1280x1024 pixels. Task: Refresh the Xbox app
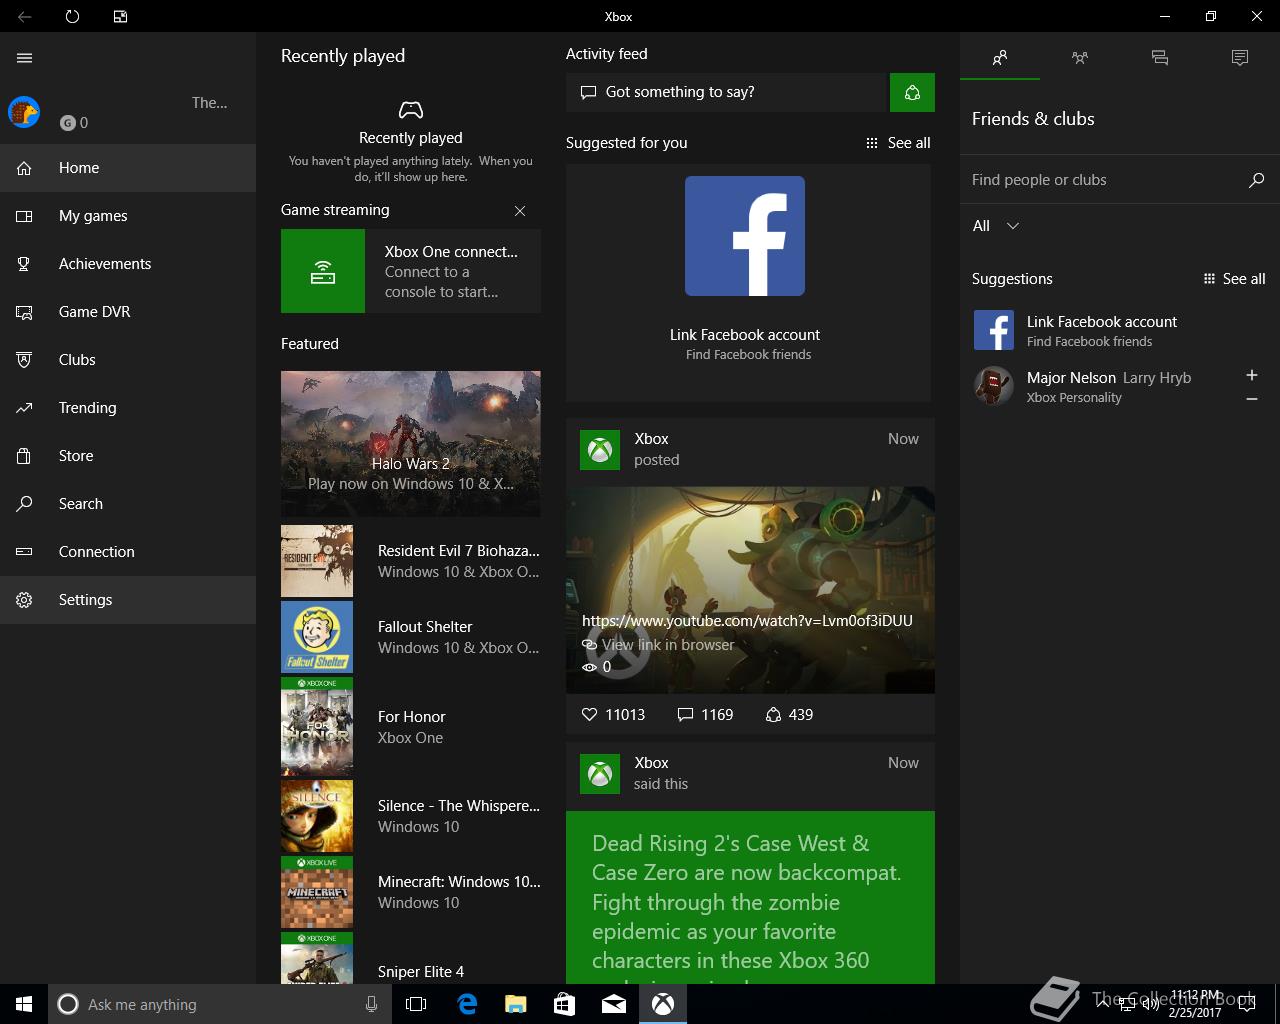coord(72,16)
